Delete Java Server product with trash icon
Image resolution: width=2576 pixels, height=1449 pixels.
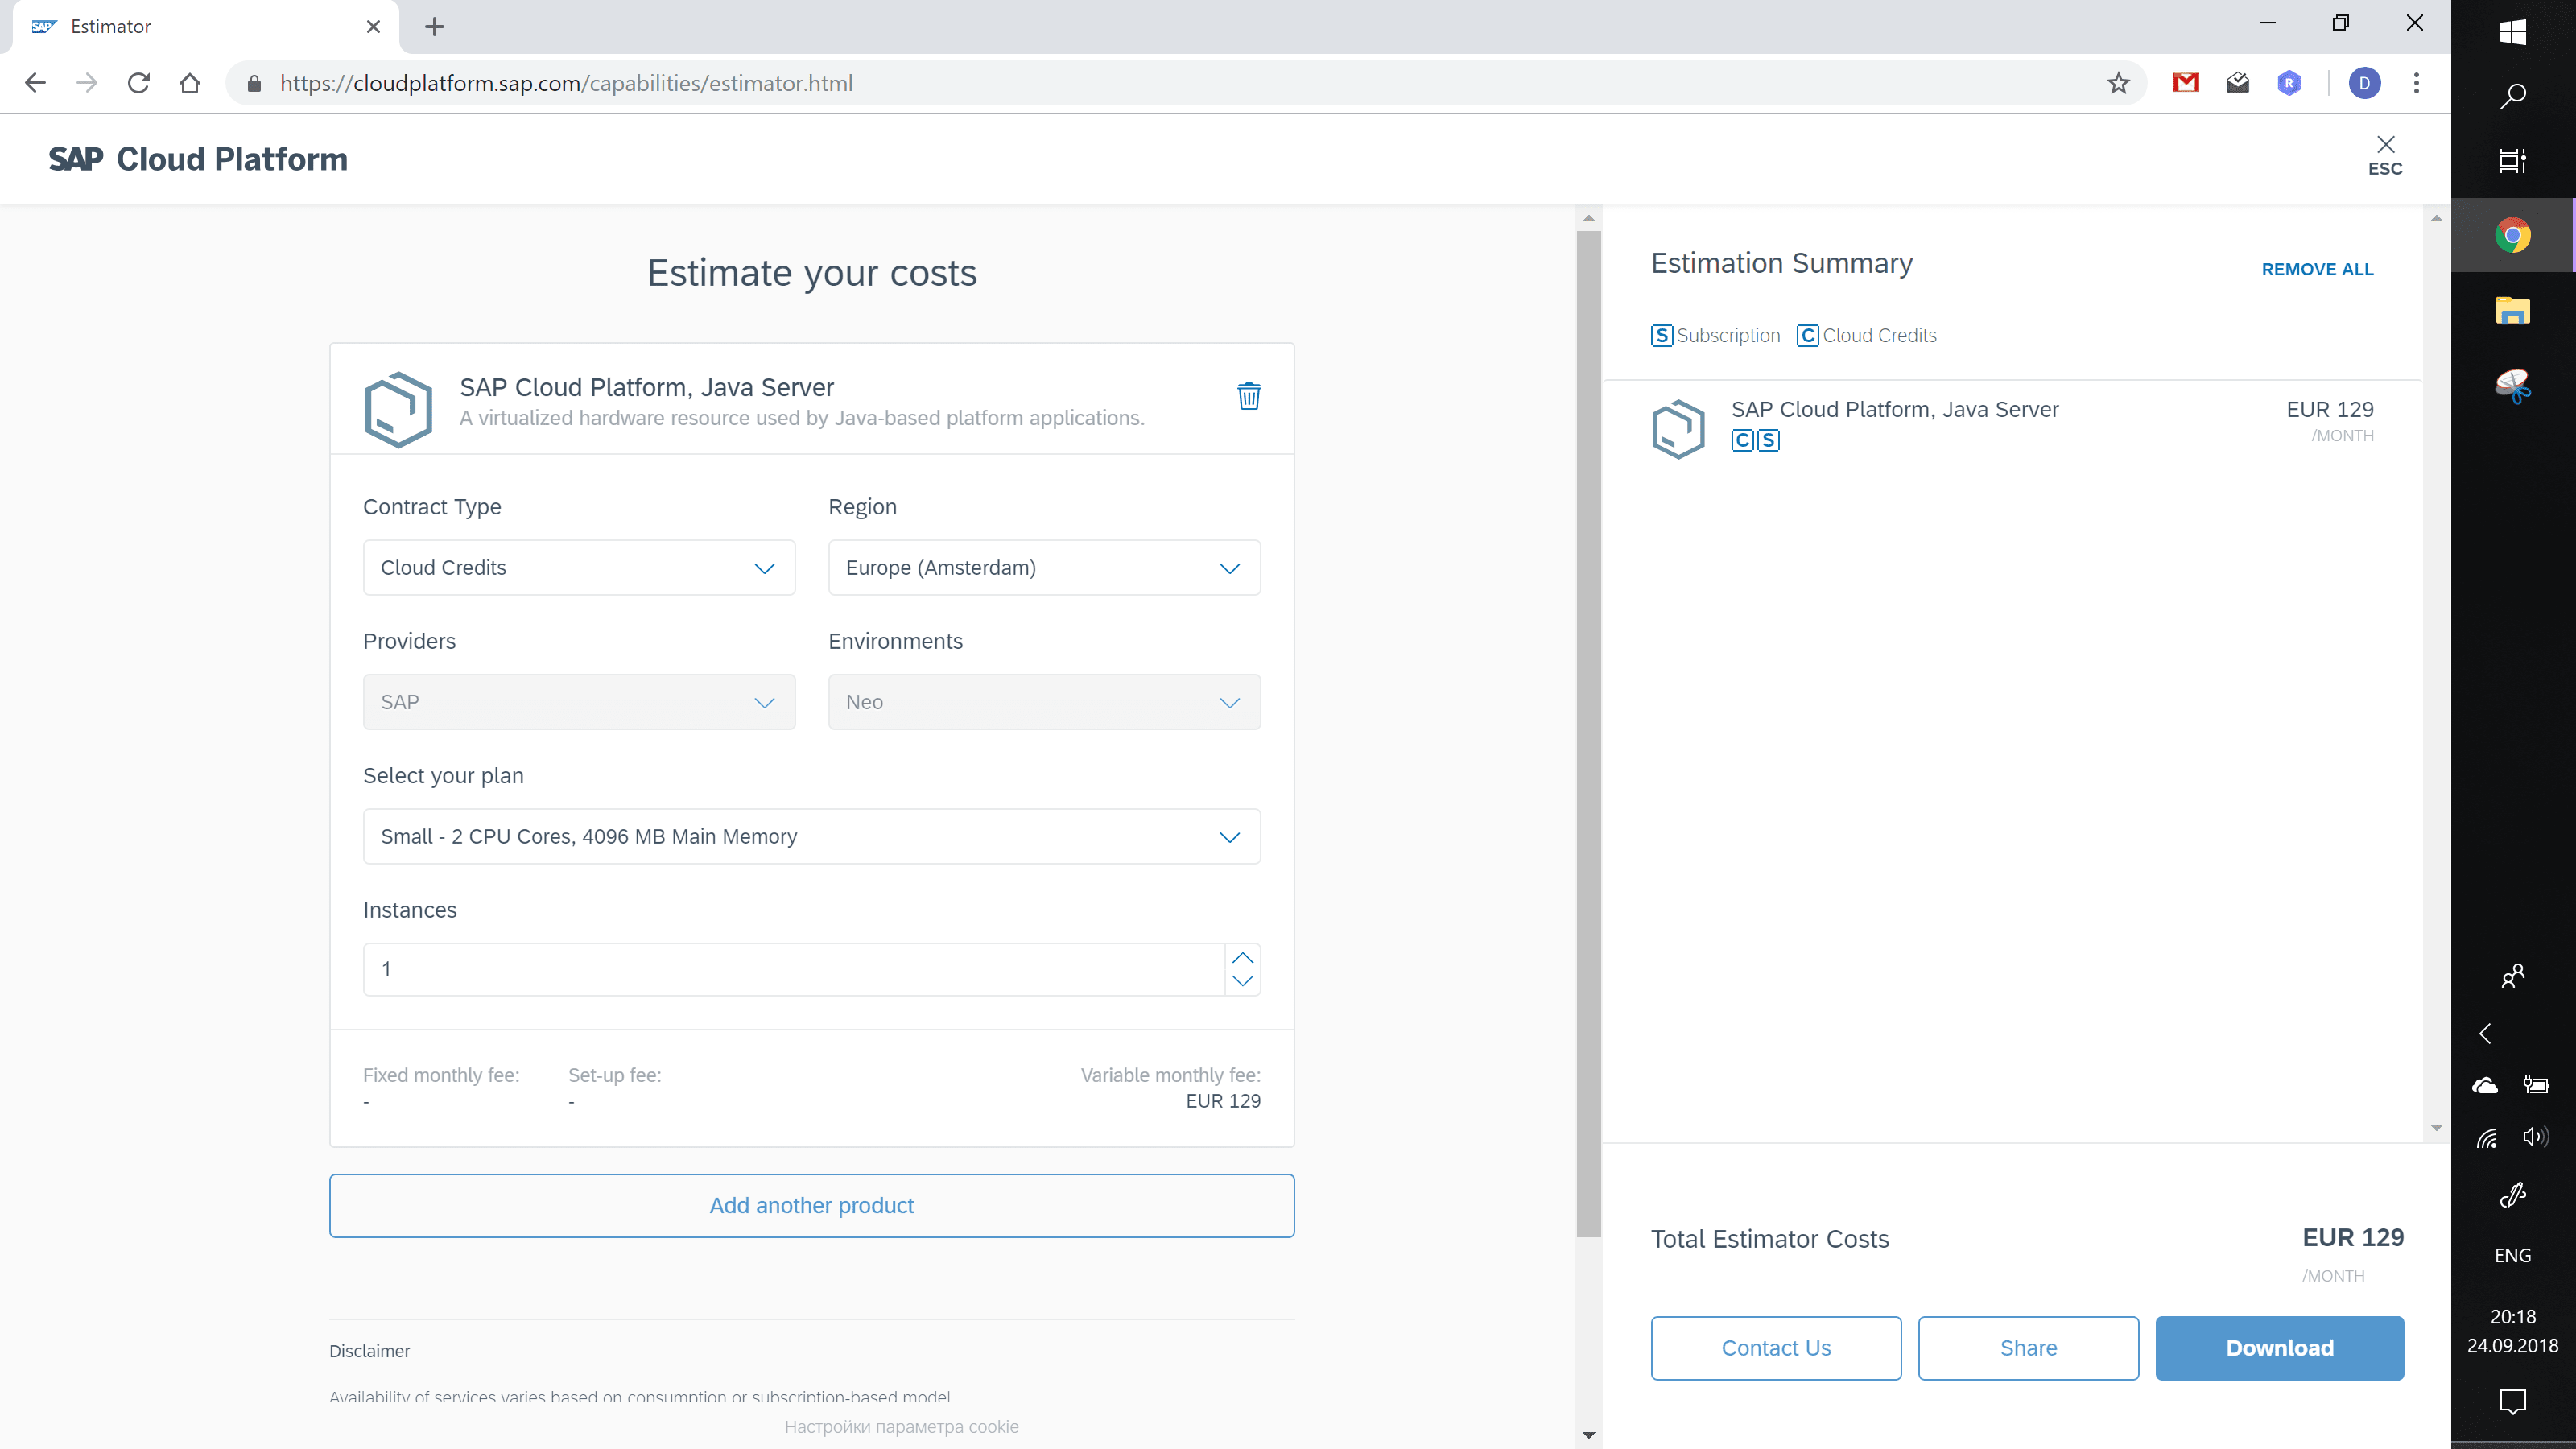pos(1249,396)
